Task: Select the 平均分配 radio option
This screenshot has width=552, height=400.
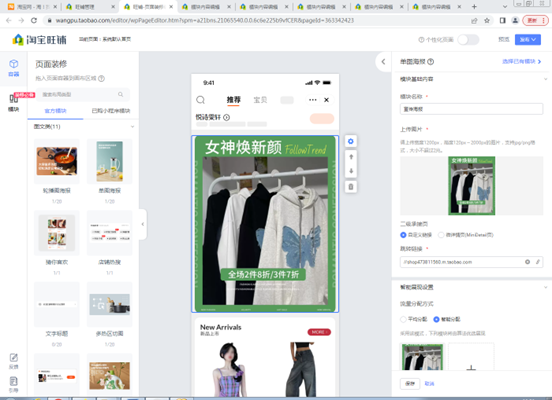Action: [403, 319]
